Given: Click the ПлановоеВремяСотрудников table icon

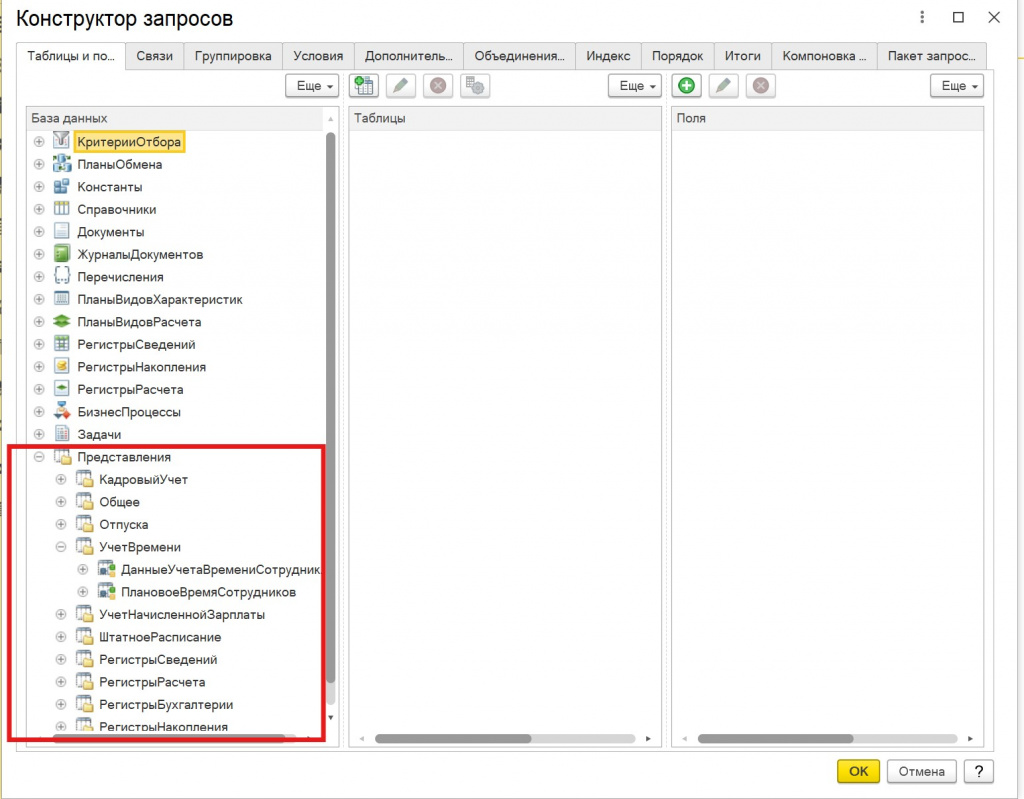Looking at the screenshot, I should point(106,591).
